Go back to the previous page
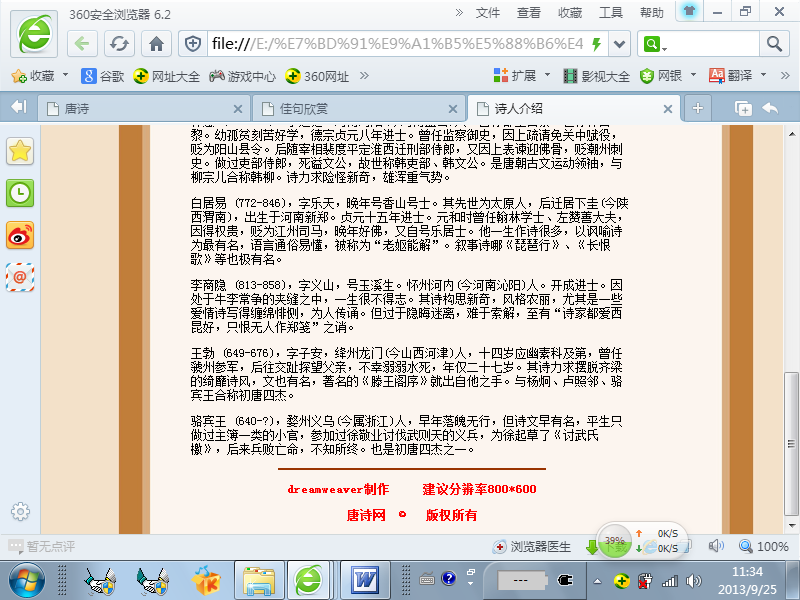Image resolution: width=800 pixels, height=600 pixels. pos(84,44)
